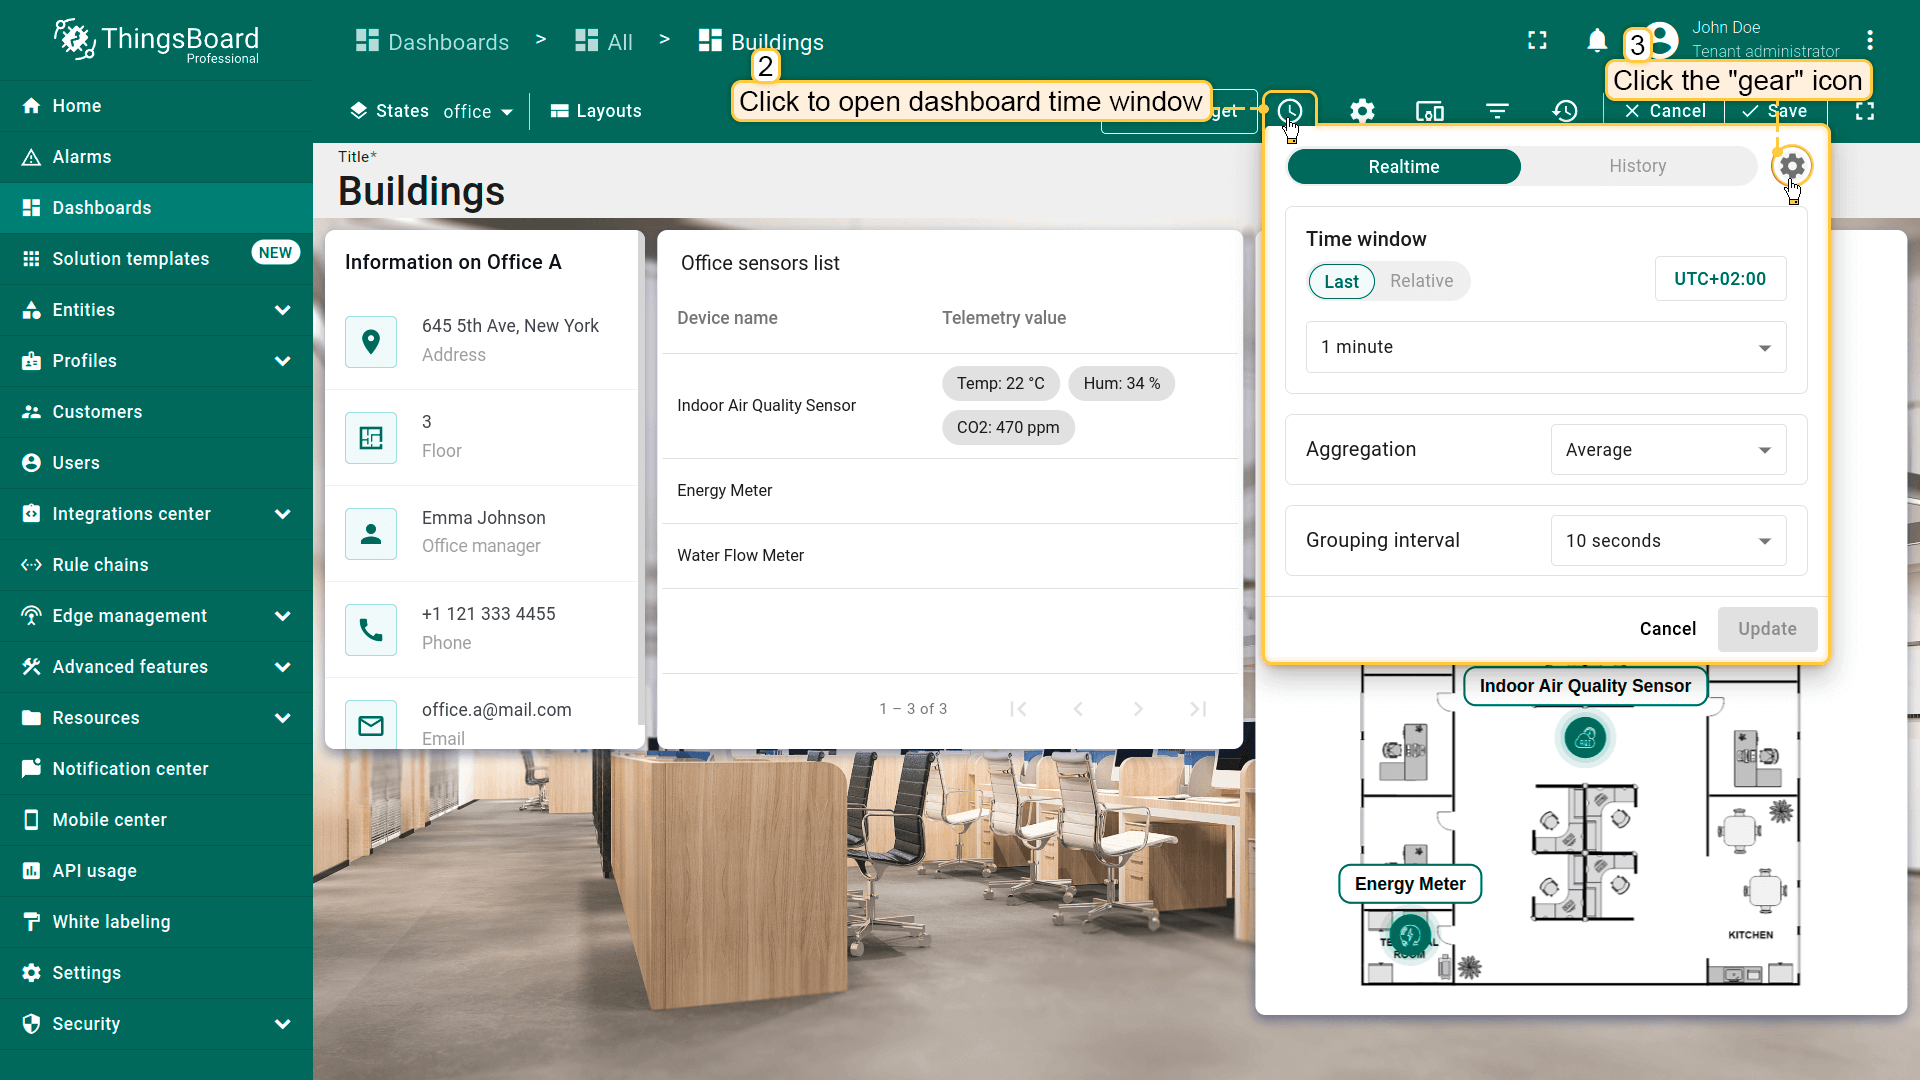Go to Alarms in sidebar
Viewport: 1920px width, 1080px height.
tap(82, 157)
